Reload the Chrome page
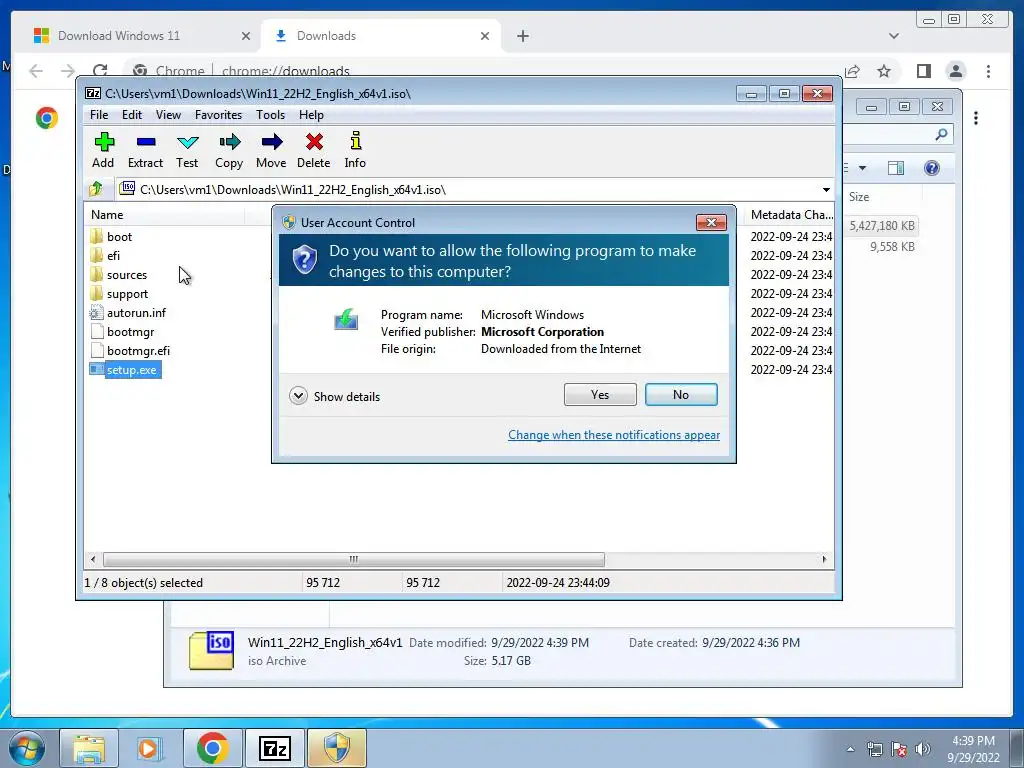Screen dimensions: 1024x768 99,71
